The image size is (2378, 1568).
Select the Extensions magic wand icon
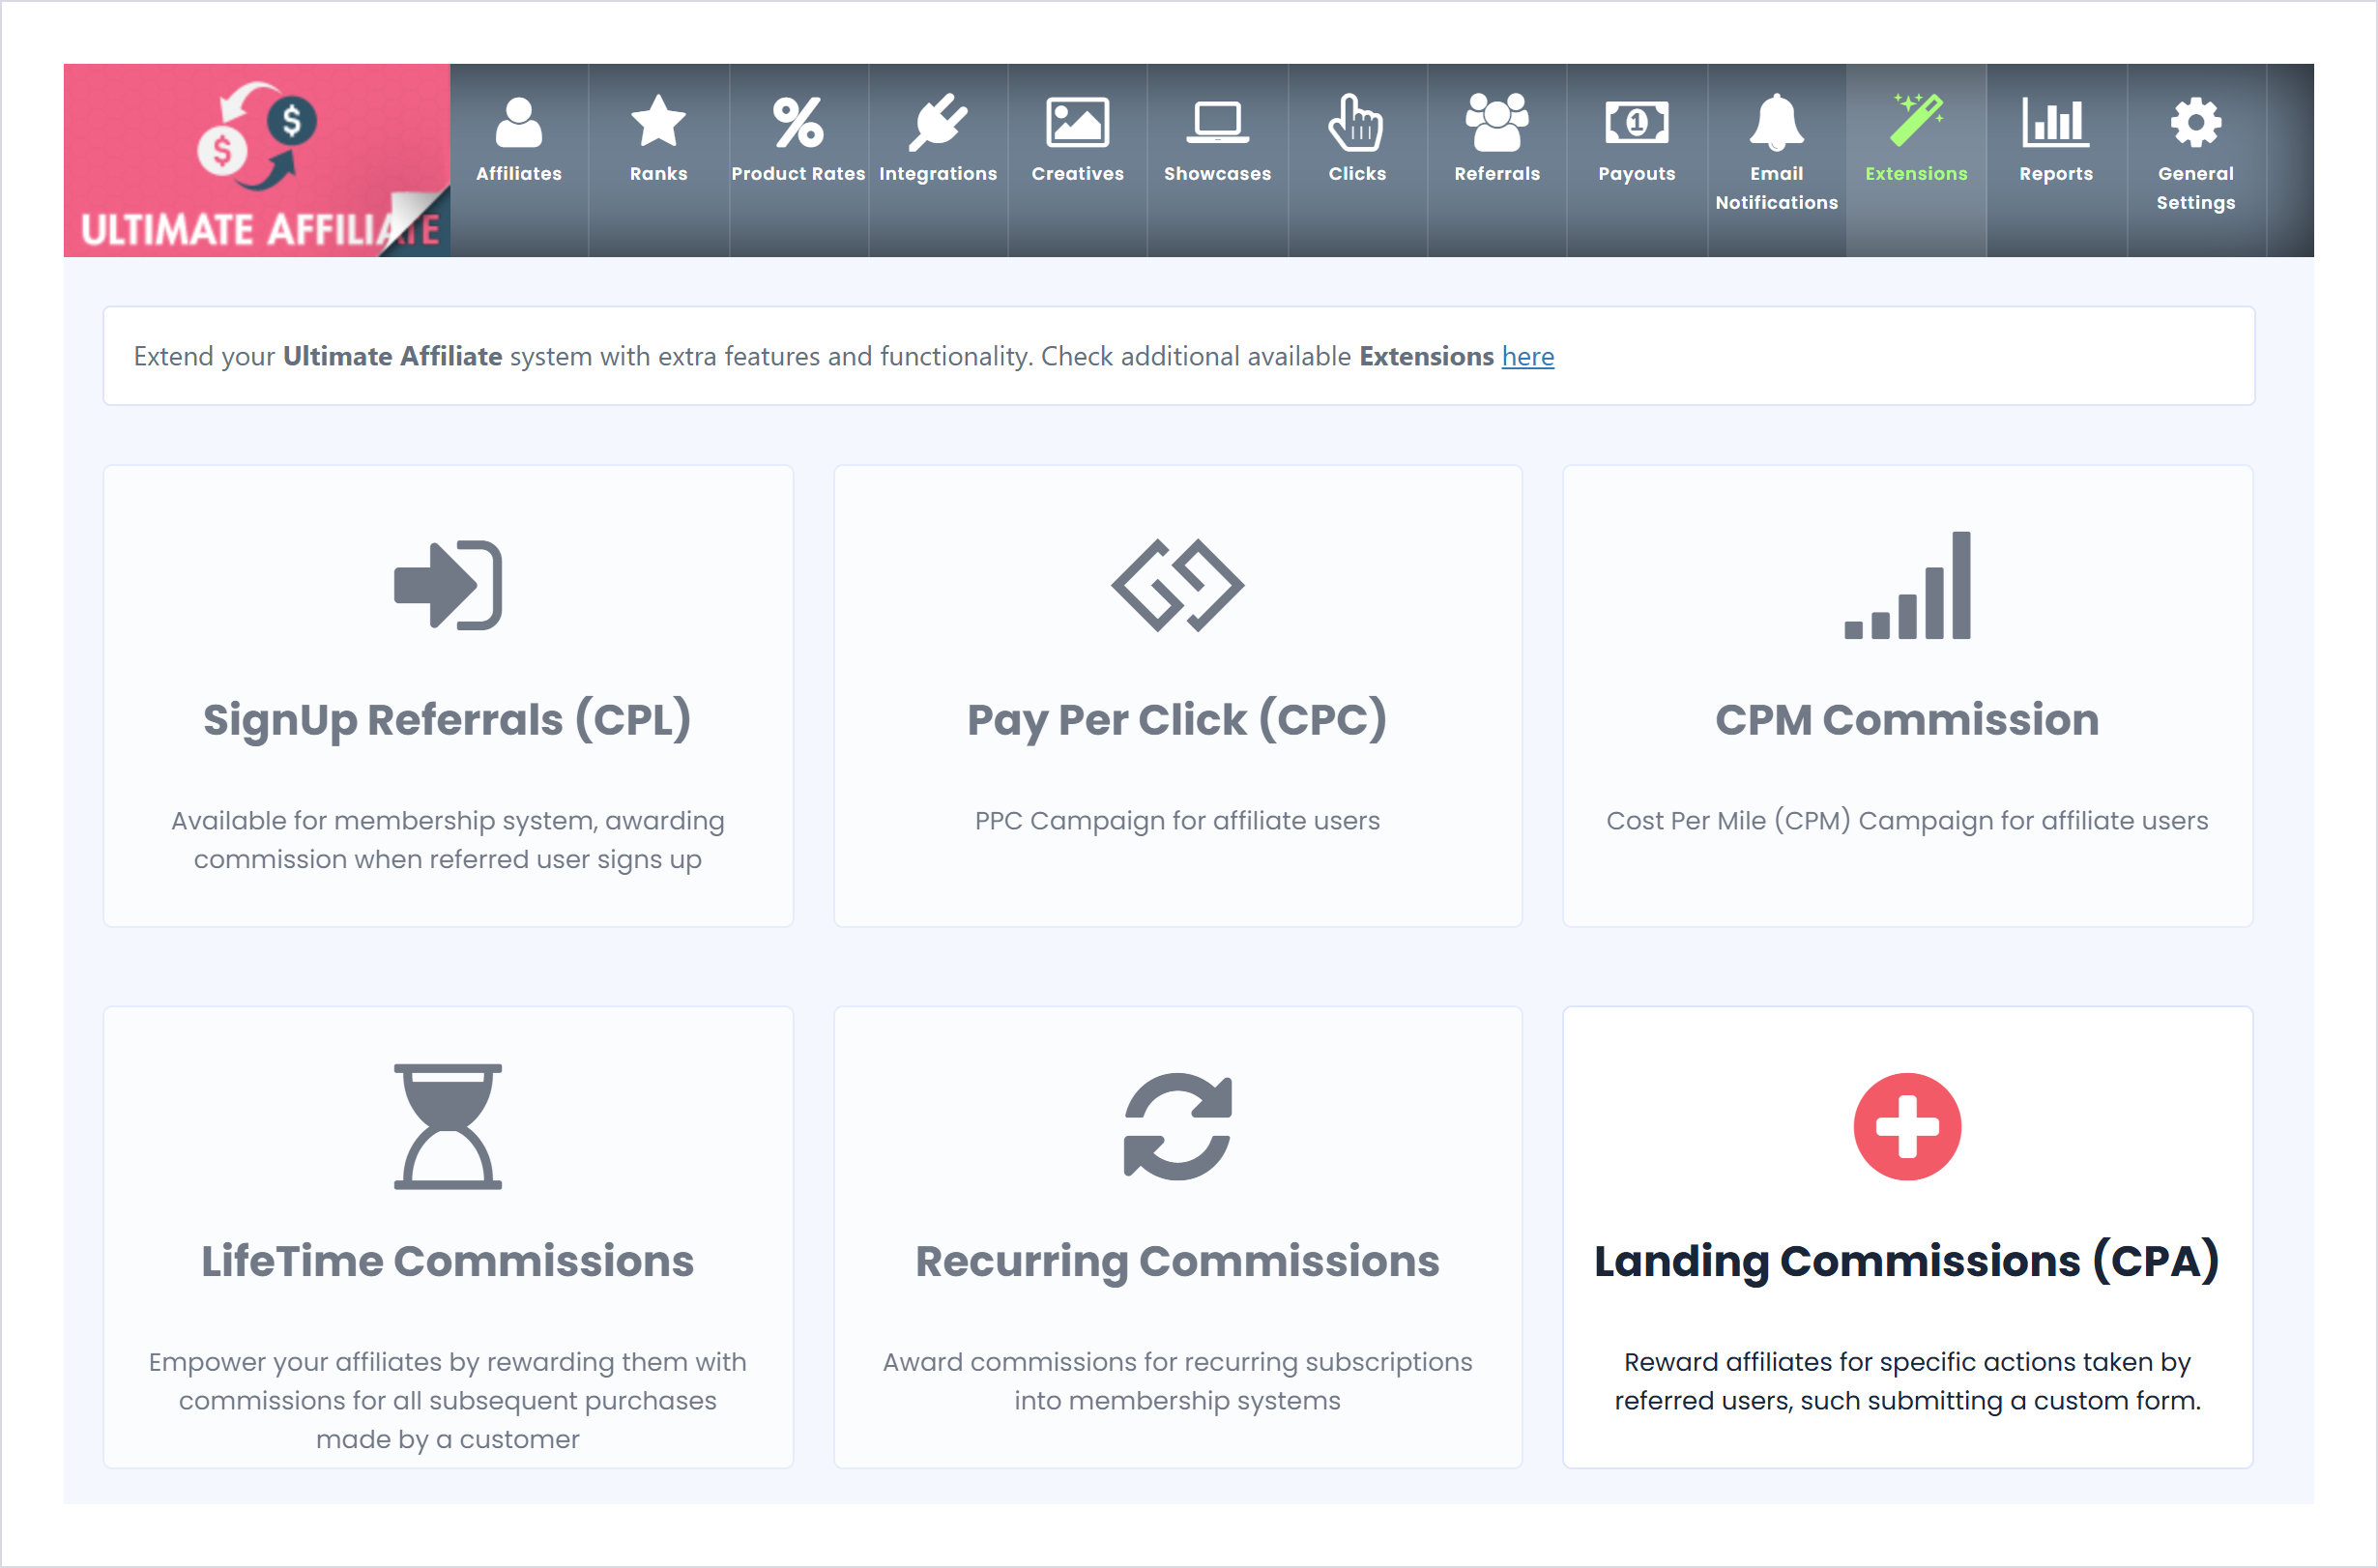[x=1916, y=120]
